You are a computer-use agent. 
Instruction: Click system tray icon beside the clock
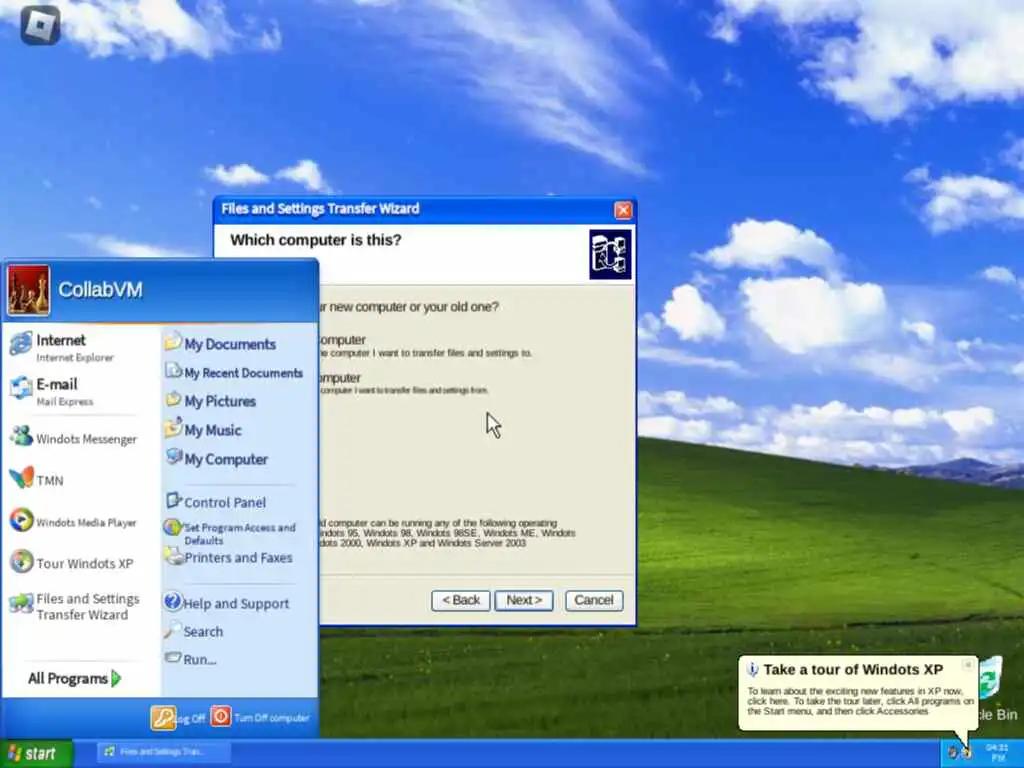point(967,753)
